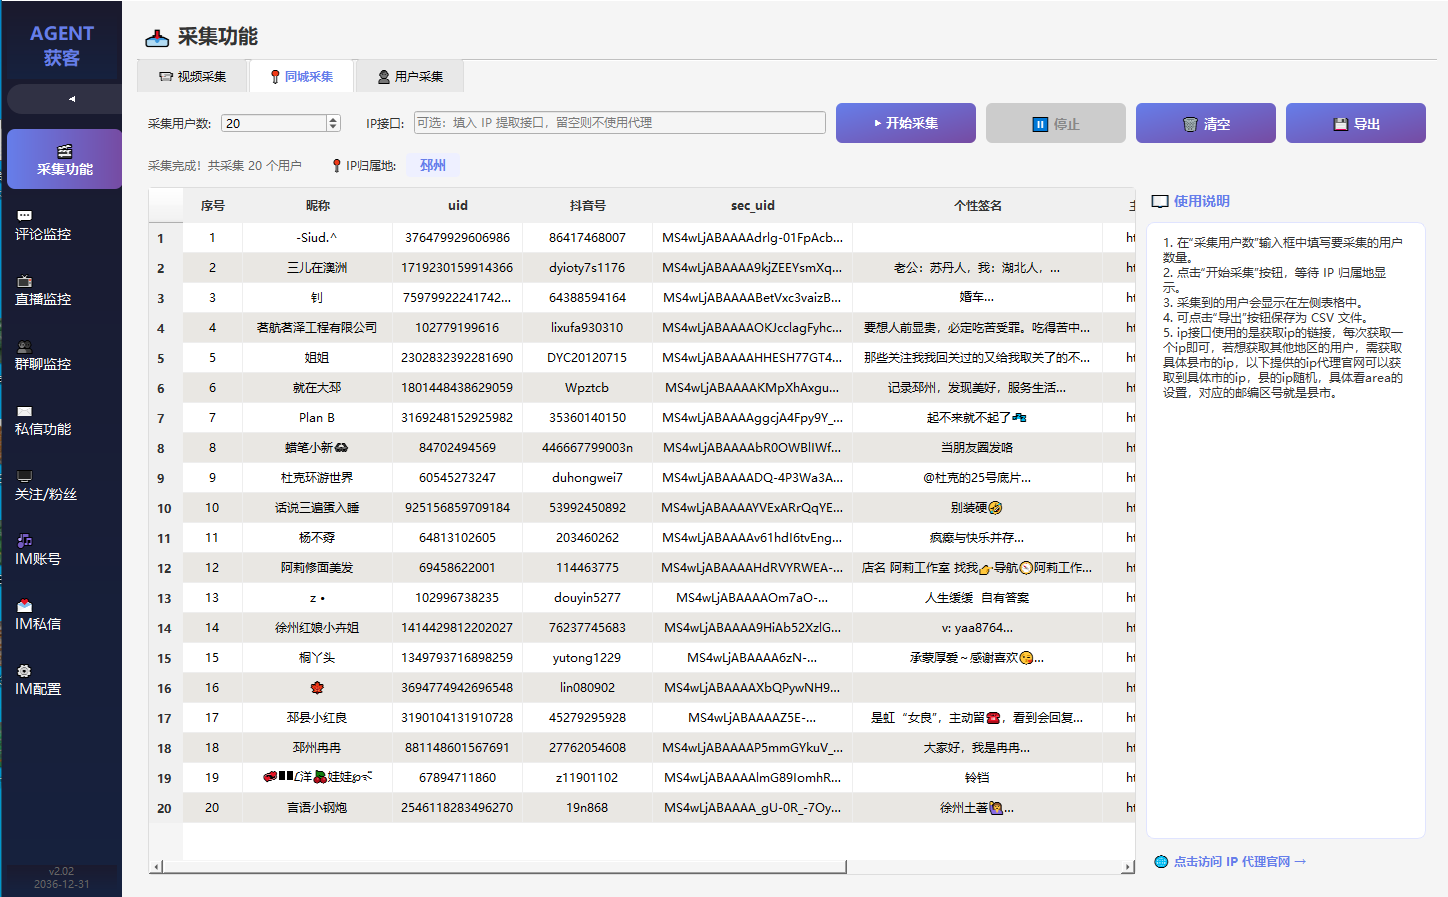Click the 停止 button

pyautogui.click(x=1056, y=123)
